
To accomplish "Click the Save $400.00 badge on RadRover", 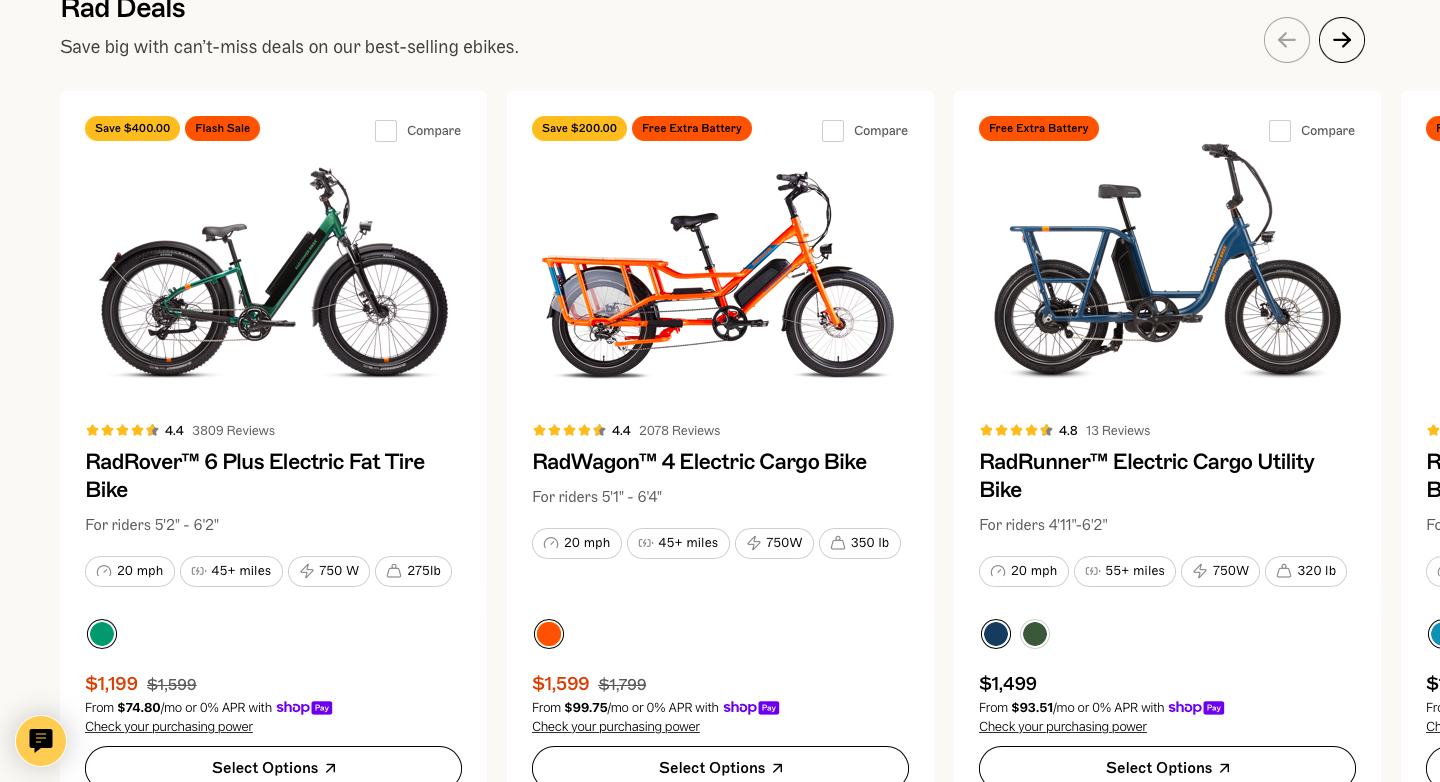I will pos(132,128).
